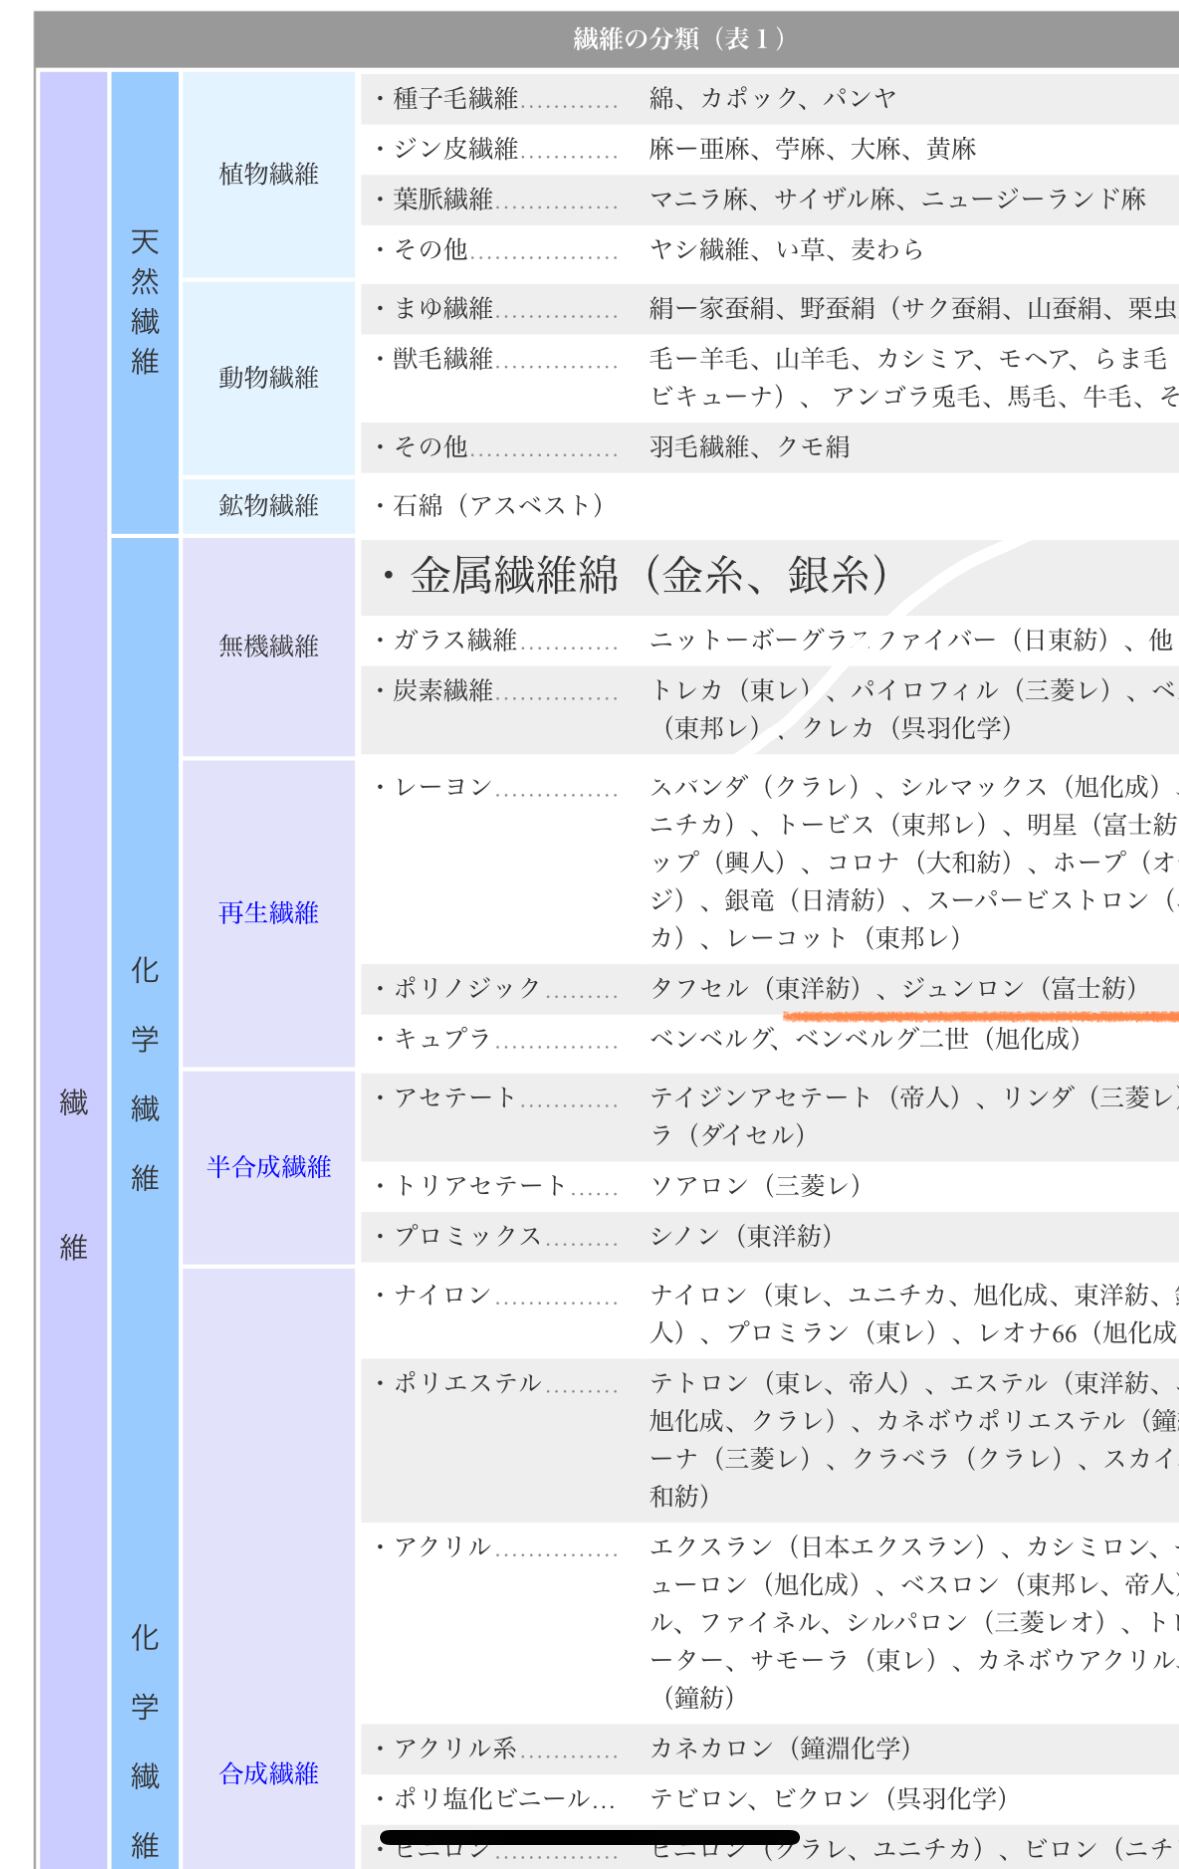Click the レーヨン row label
Screen dimensions: 1179x1869
point(443,787)
